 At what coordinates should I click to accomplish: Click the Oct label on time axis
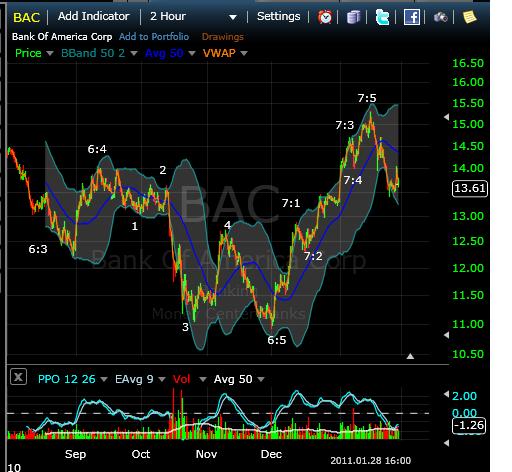(141, 454)
